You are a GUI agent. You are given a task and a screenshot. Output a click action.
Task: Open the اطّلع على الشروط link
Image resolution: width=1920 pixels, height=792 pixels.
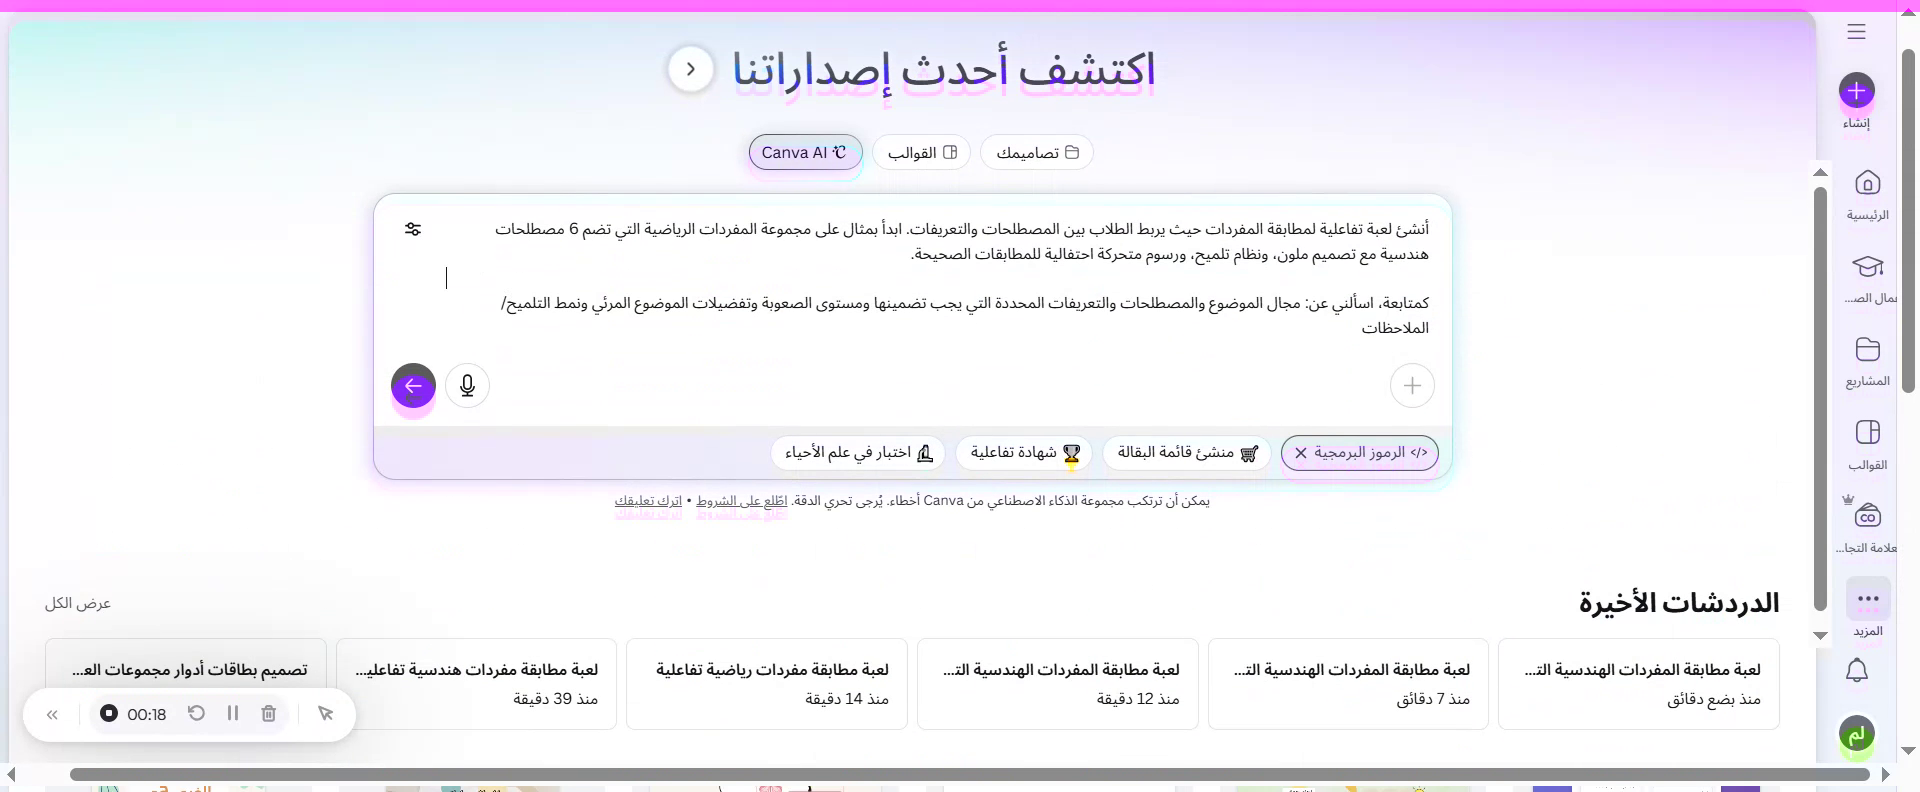[x=742, y=500]
